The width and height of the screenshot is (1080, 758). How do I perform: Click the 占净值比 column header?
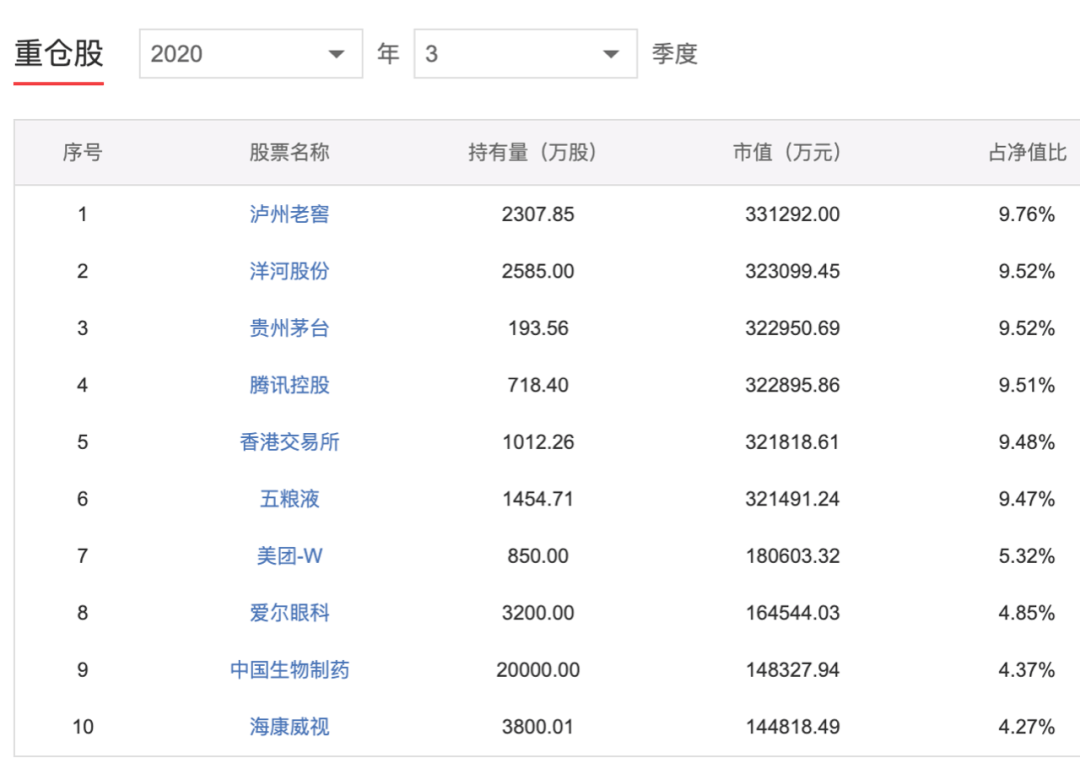[1028, 152]
